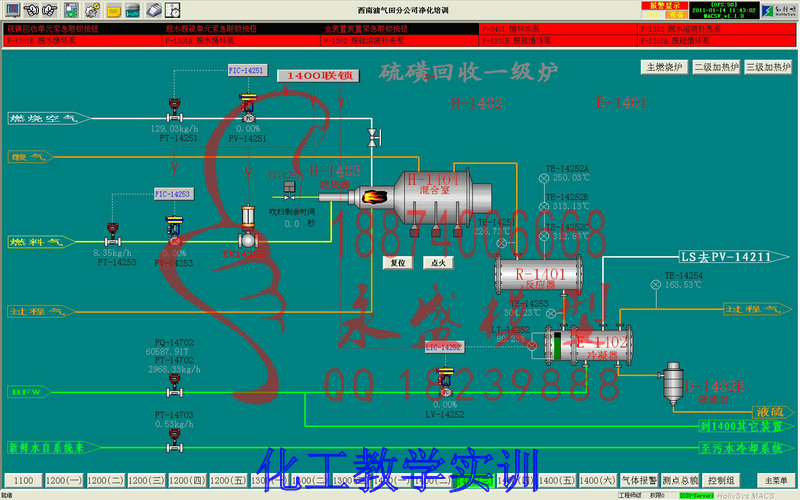800x500 pixels.
Task: Click the 燃料气 fuel gas inlet label
Action: coord(41,242)
